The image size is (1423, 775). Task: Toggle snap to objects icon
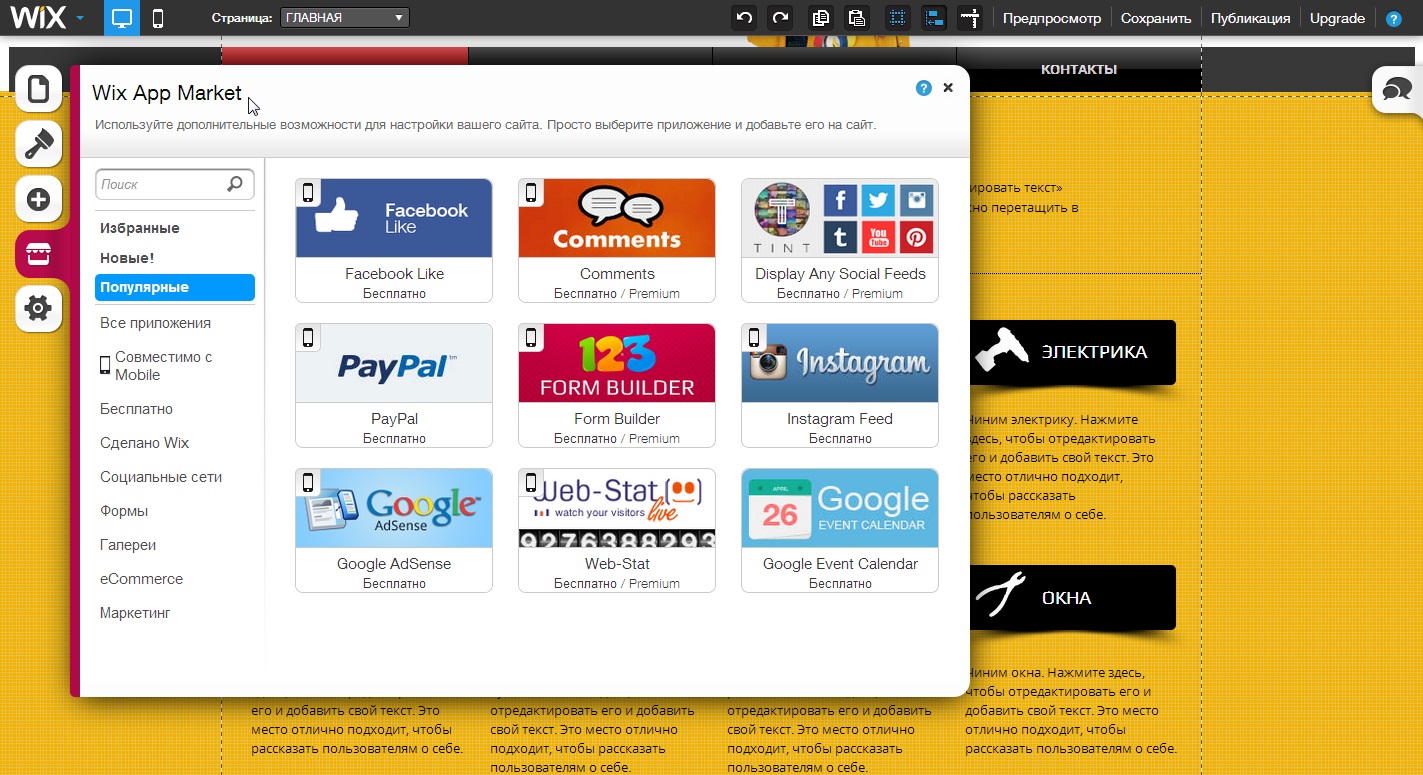[934, 18]
